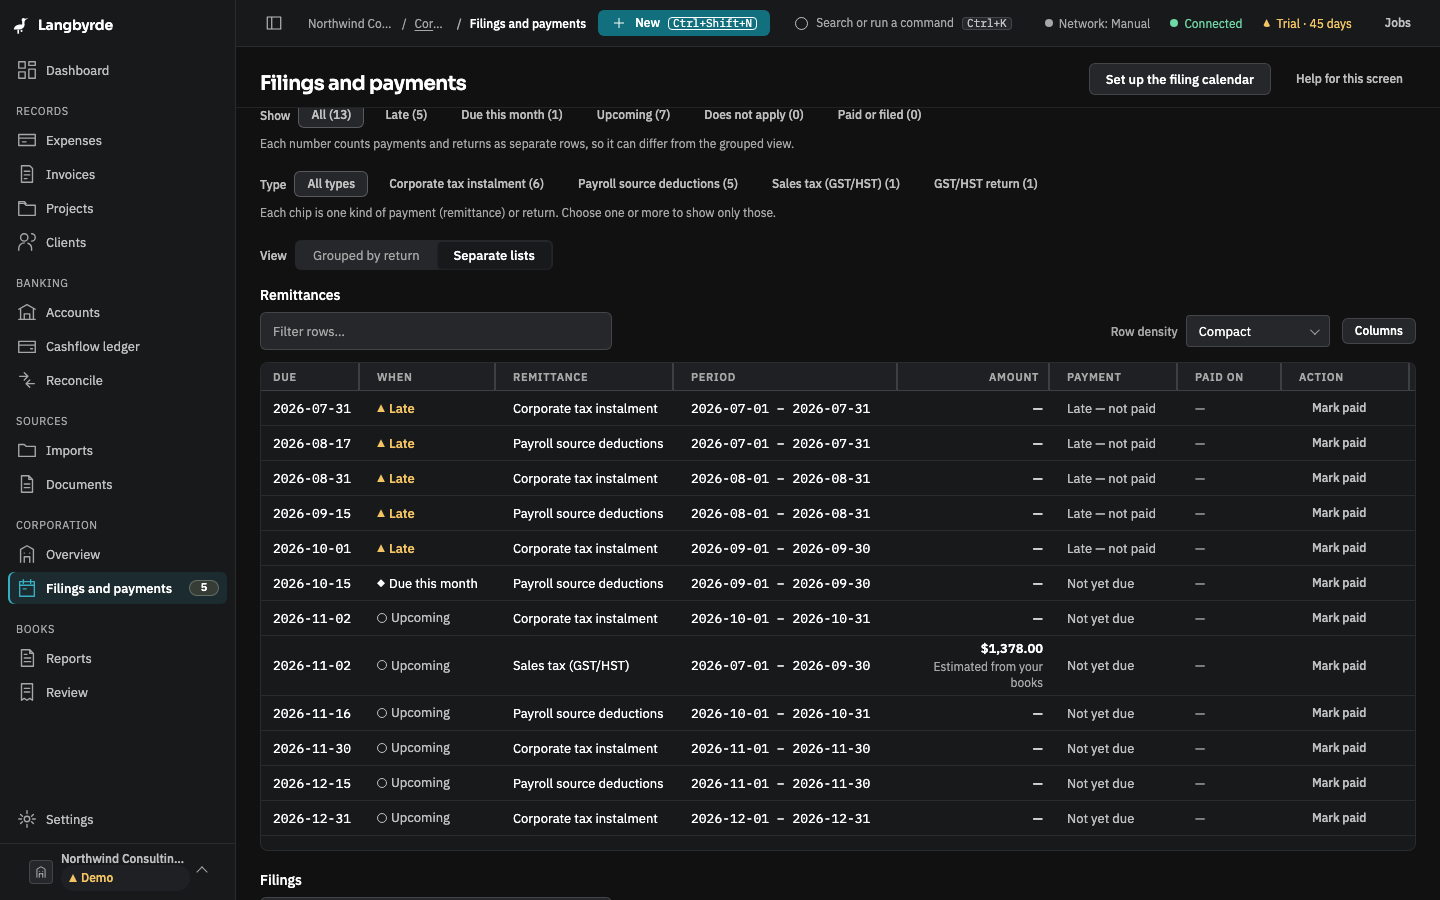Switch to Separate lists view
Viewport: 1440px width, 900px height.
[494, 256]
